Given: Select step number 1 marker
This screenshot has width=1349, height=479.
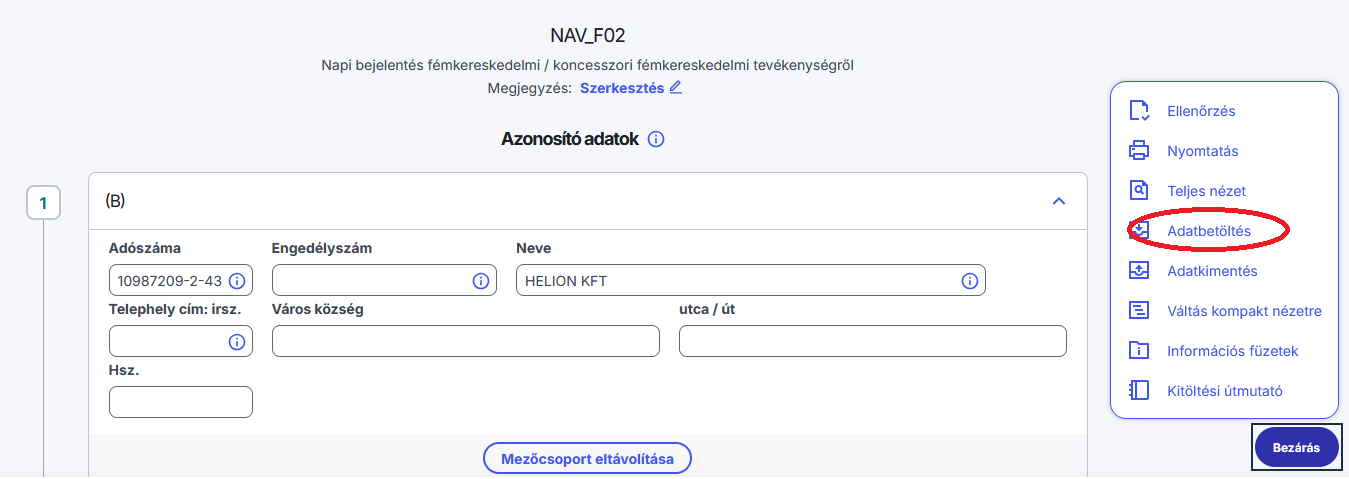Looking at the screenshot, I should tap(43, 204).
